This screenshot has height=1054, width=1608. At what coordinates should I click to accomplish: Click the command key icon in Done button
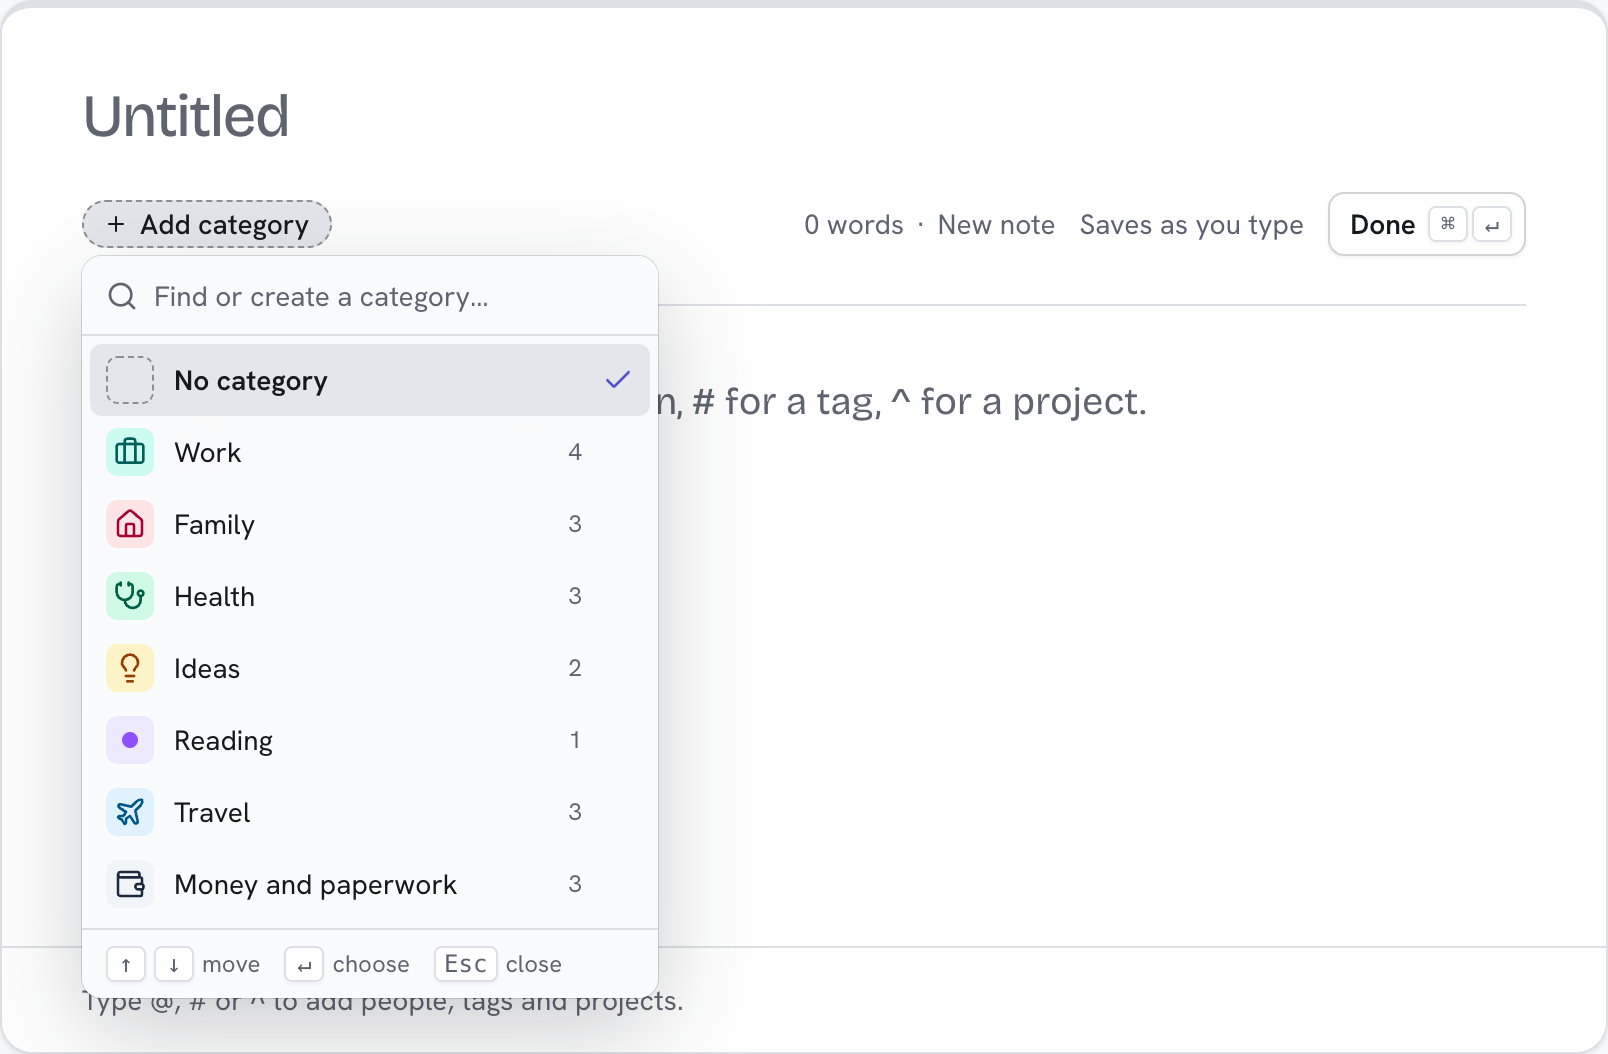(1448, 224)
